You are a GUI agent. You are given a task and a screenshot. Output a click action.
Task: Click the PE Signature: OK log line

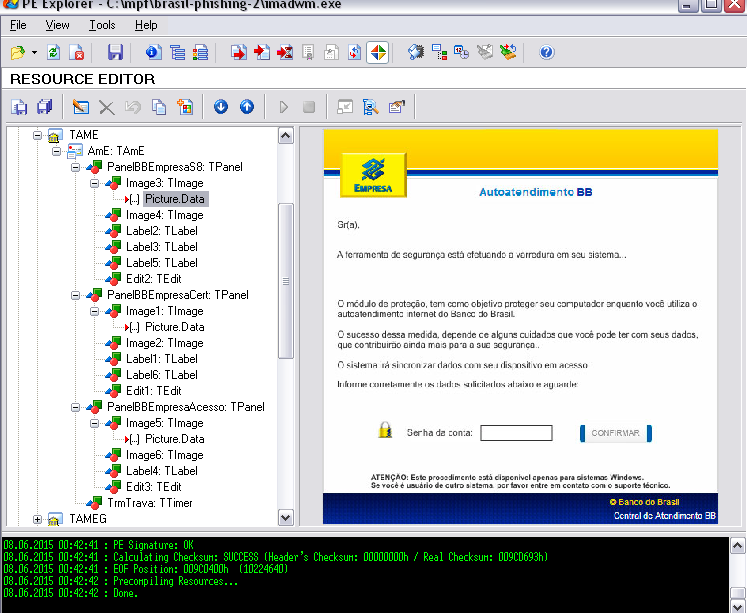pyautogui.click(x=99, y=545)
